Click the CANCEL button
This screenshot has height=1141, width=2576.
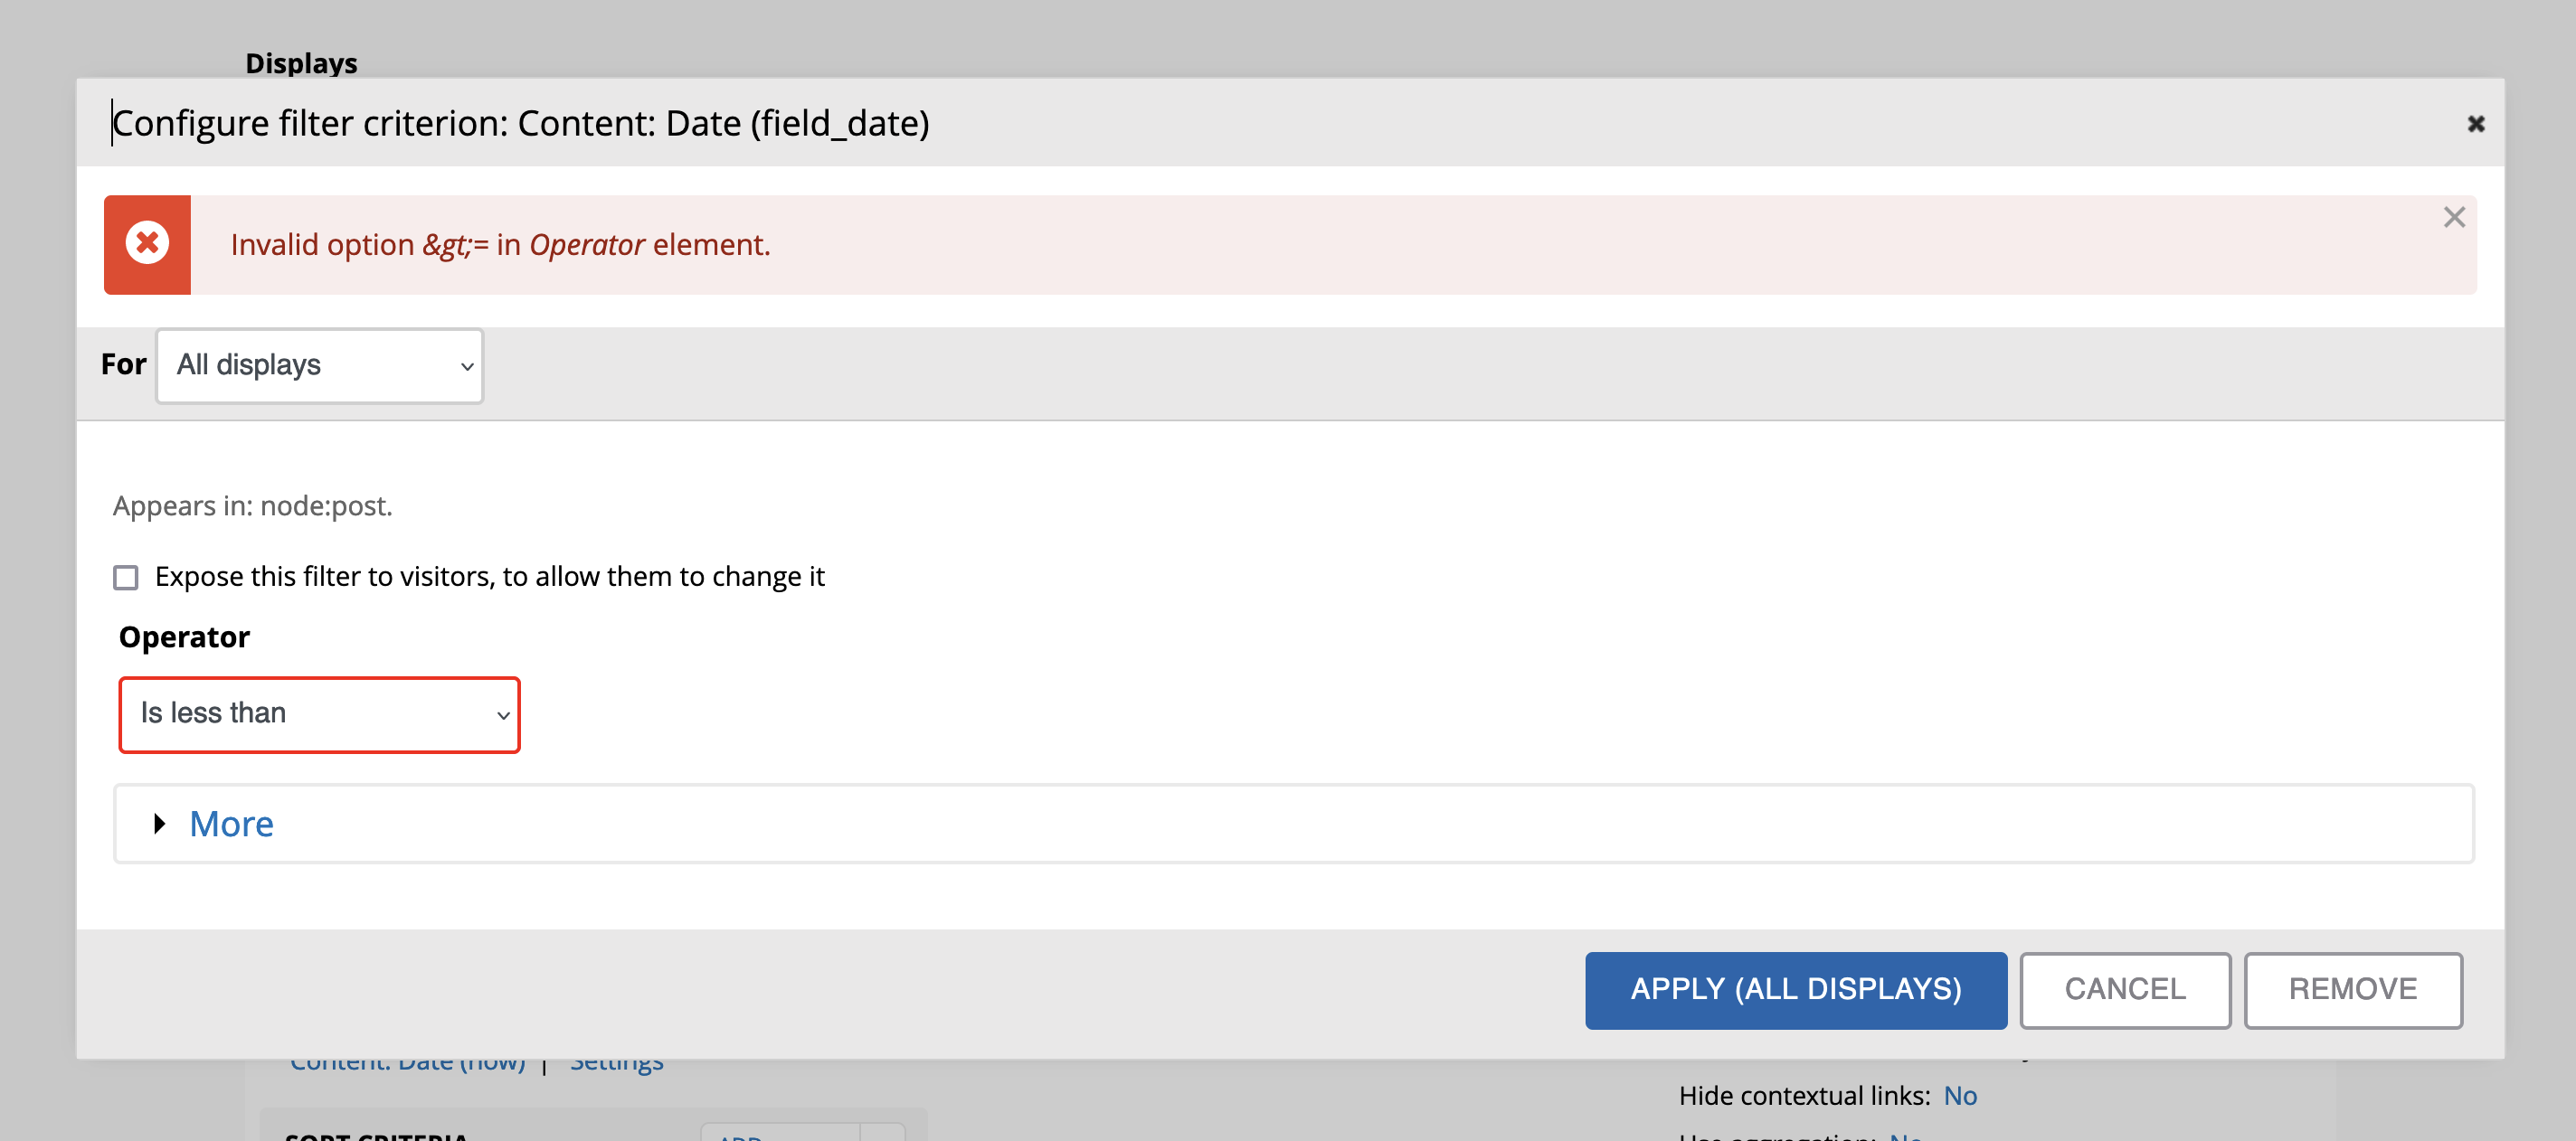tap(2125, 989)
